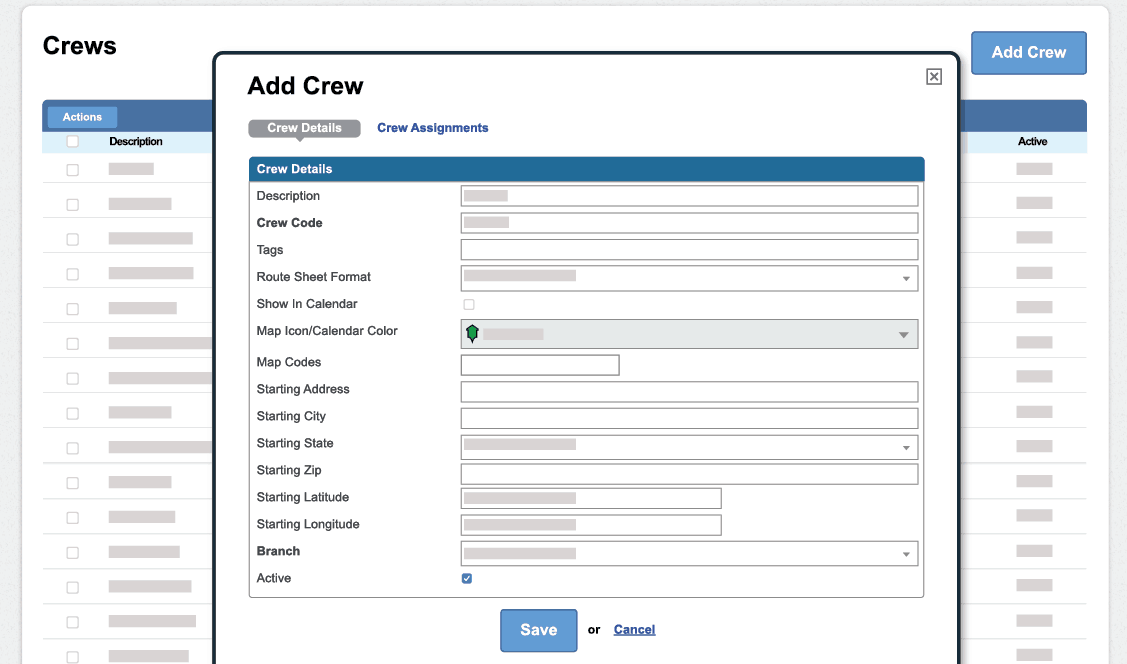Image resolution: width=1127 pixels, height=664 pixels.
Task: Focus the Crew Code input field
Action: [689, 223]
